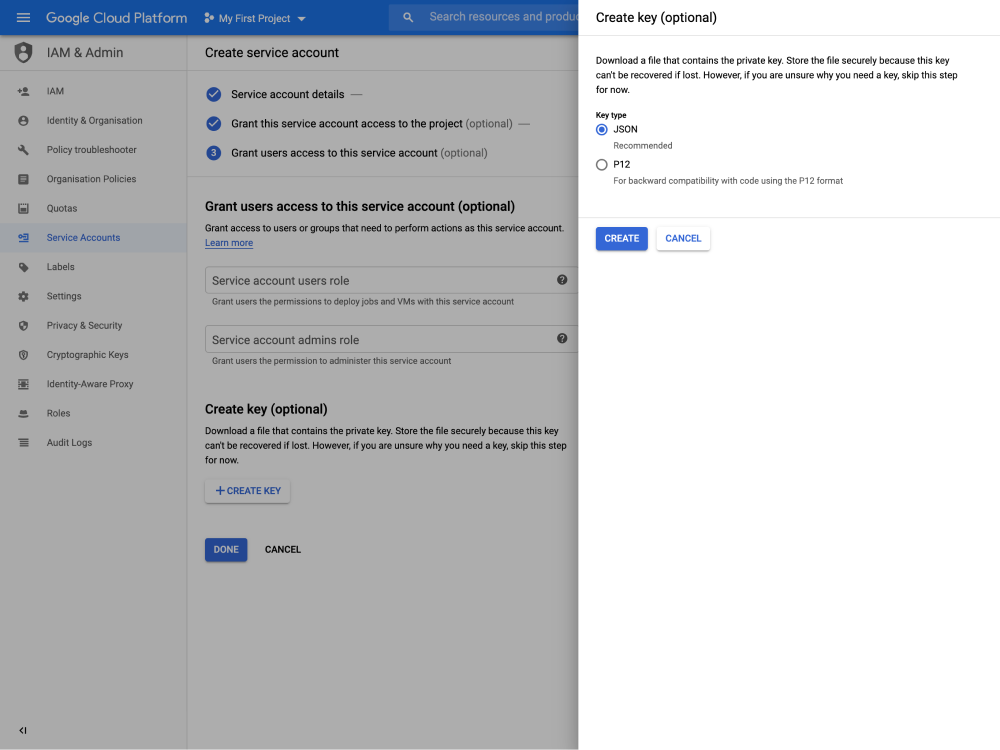Follow the Learn more link
Image resolution: width=1000 pixels, height=750 pixels.
(x=229, y=243)
